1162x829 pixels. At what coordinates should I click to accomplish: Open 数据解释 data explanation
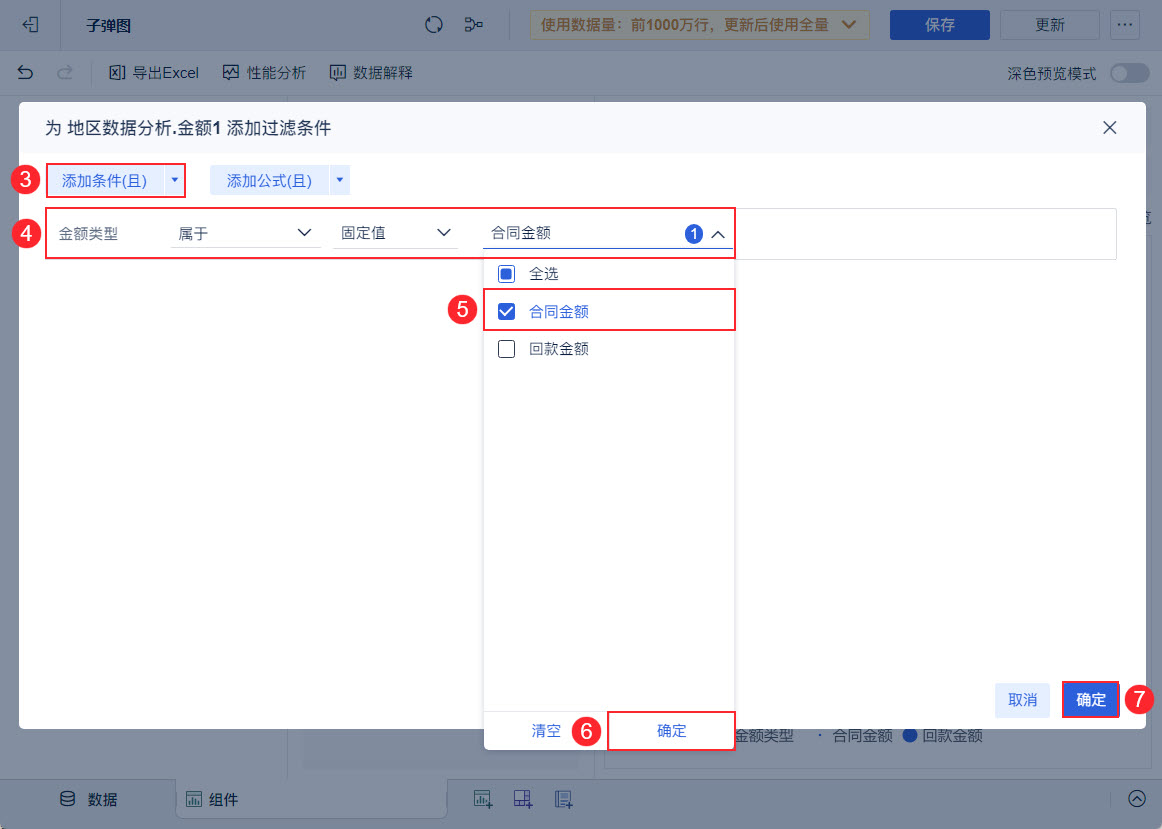pyautogui.click(x=371, y=73)
